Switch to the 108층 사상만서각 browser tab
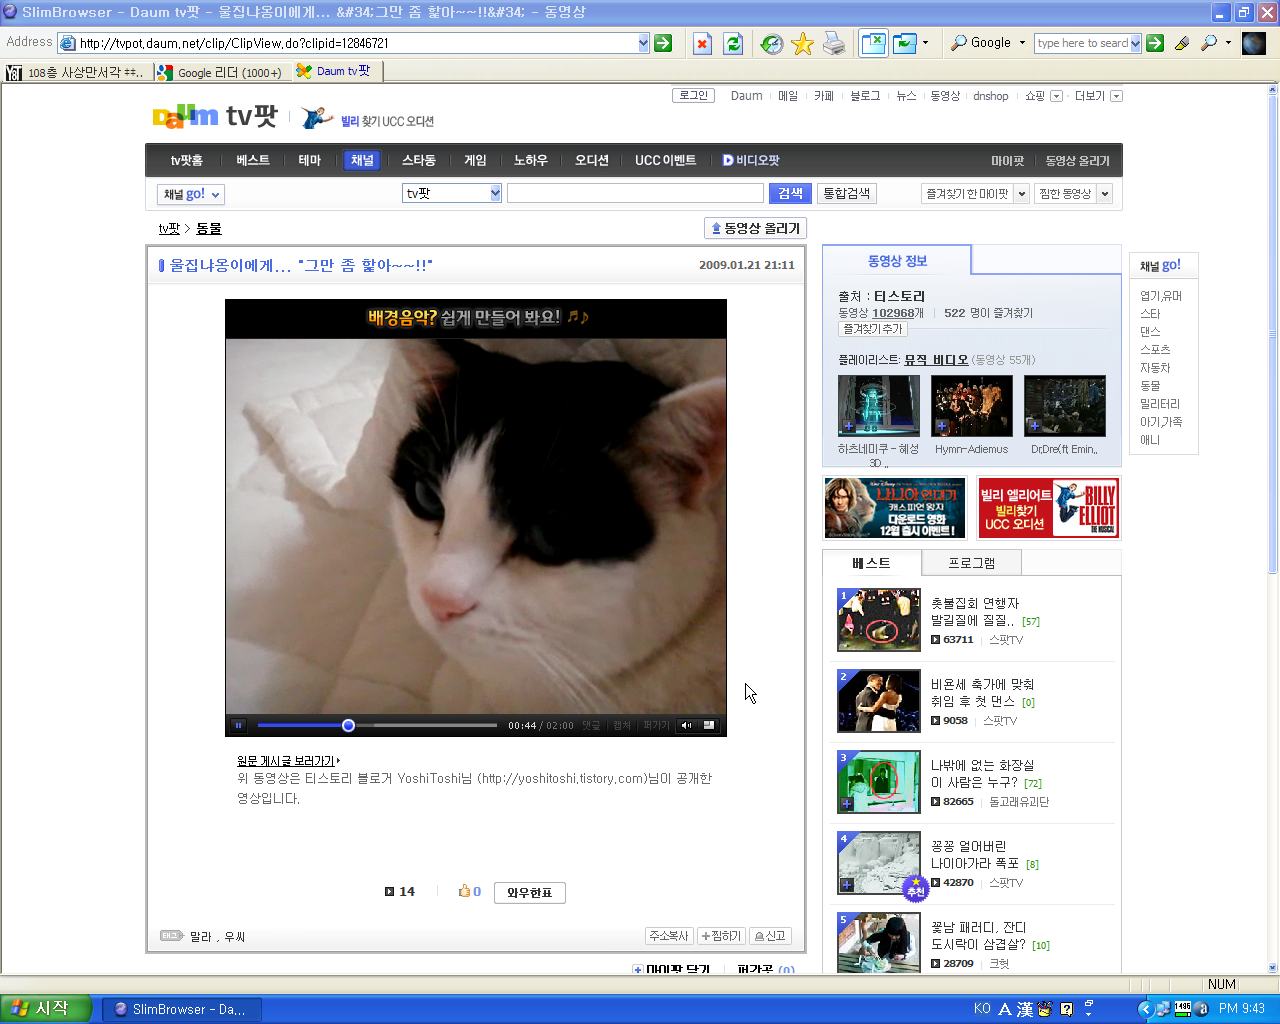 76,72
